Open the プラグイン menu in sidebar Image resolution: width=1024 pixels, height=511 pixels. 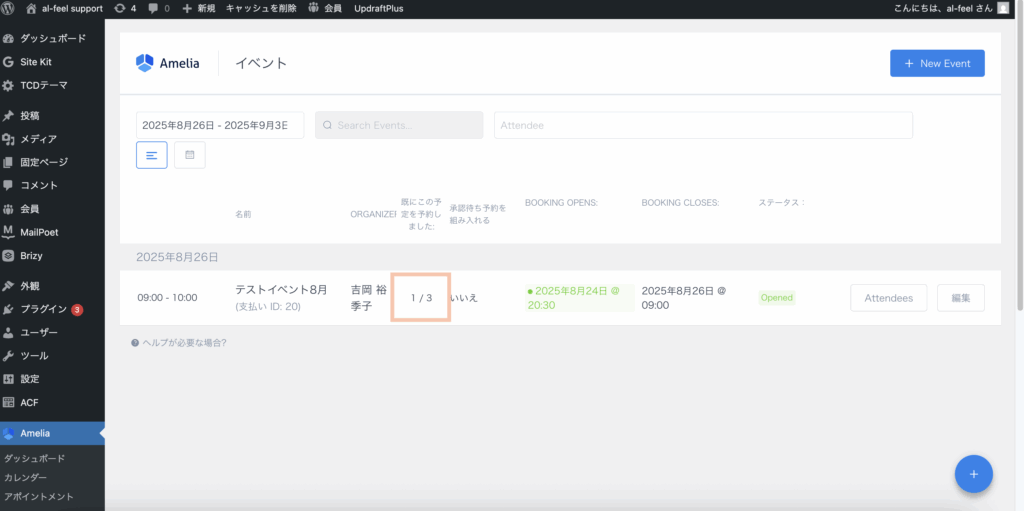(44, 309)
